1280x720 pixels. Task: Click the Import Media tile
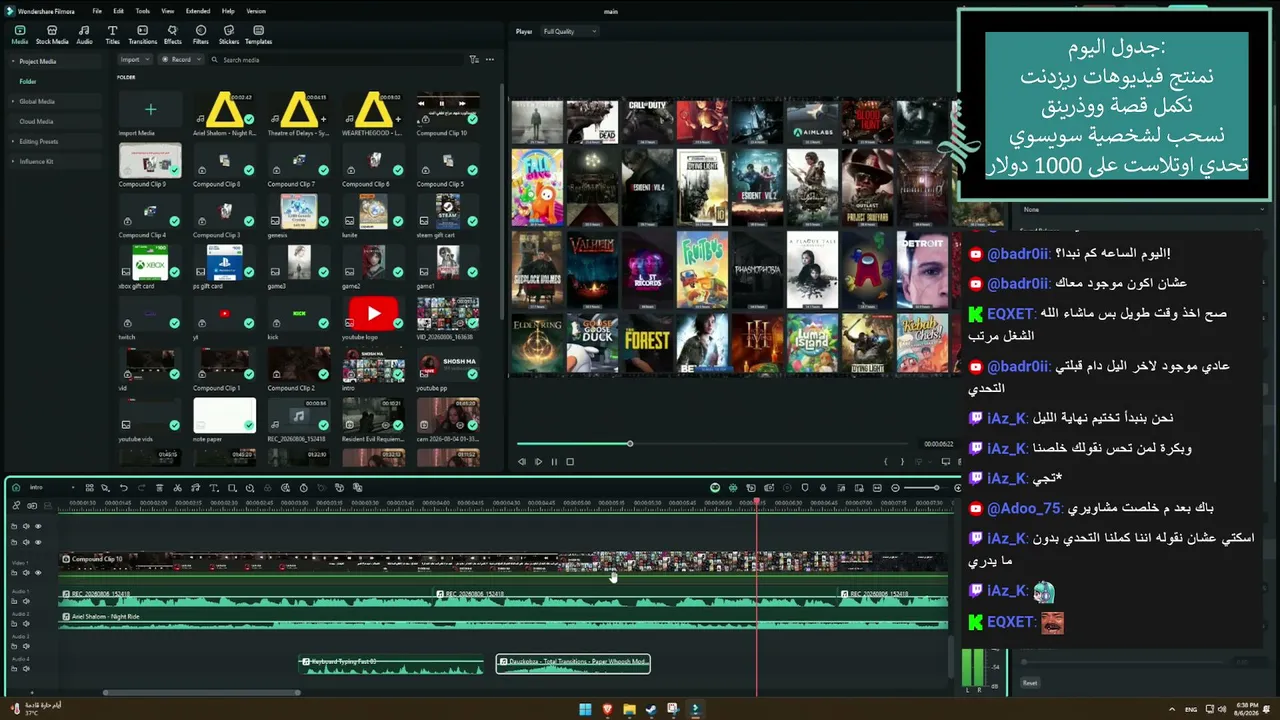(x=150, y=110)
